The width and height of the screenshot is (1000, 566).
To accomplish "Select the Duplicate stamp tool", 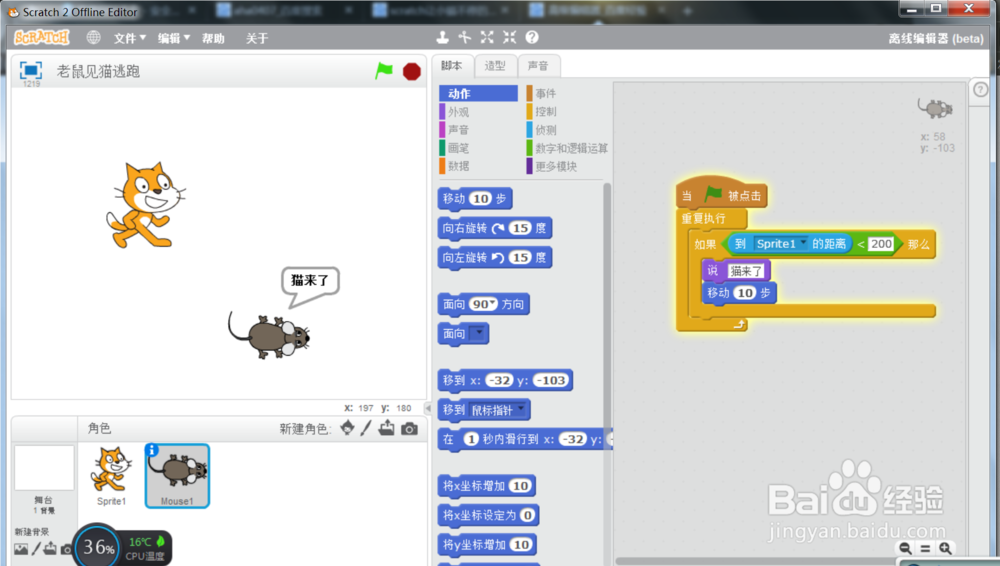I will [442, 38].
